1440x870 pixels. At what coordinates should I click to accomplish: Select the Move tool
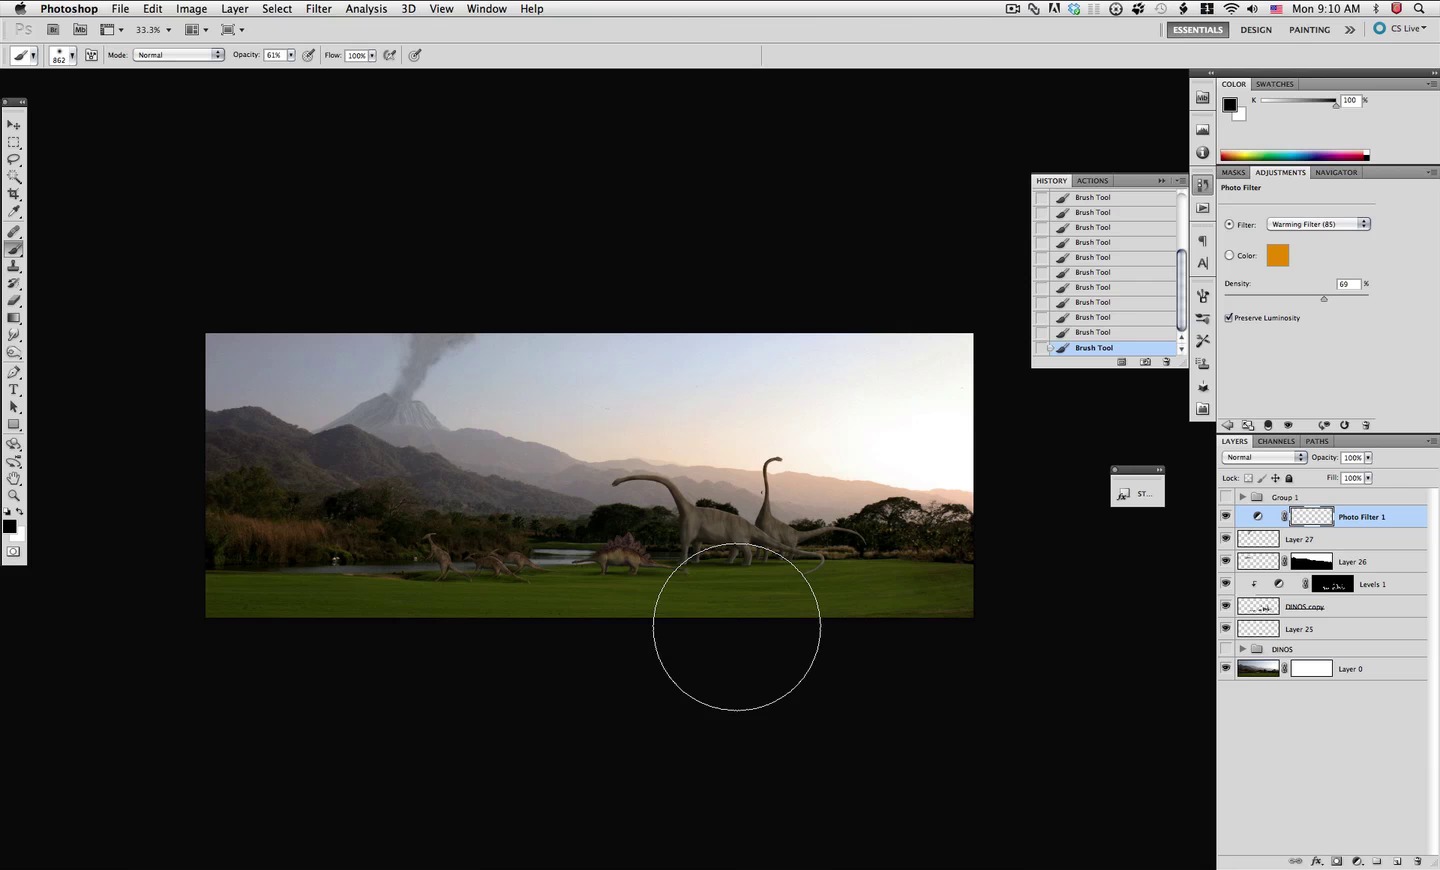pos(14,125)
